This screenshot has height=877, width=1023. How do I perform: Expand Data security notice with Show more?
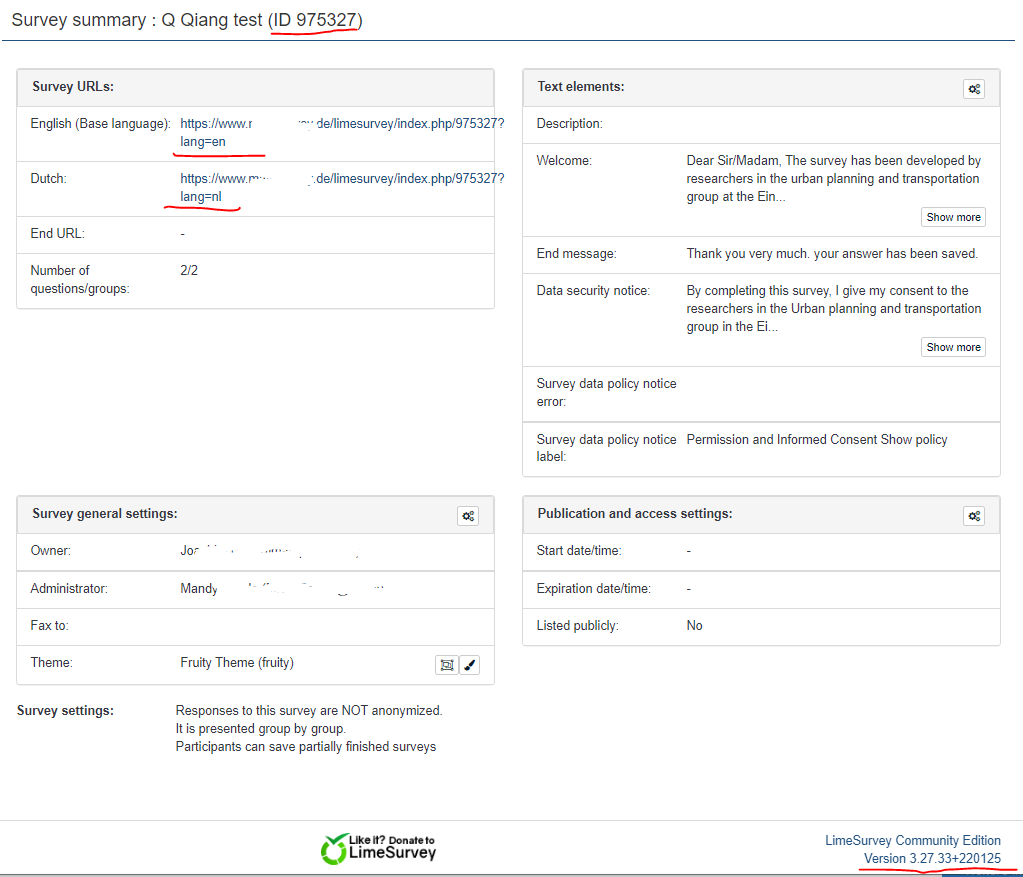pos(952,347)
